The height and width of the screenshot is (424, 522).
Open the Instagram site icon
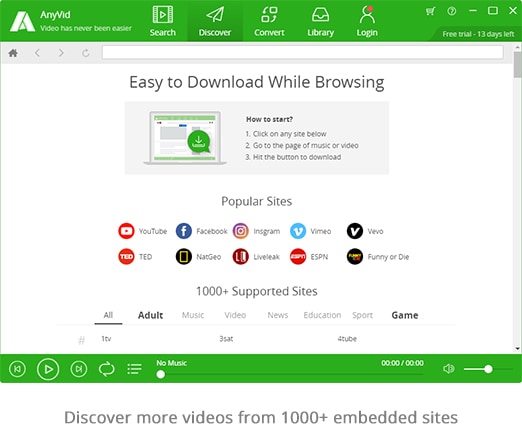[x=241, y=231]
